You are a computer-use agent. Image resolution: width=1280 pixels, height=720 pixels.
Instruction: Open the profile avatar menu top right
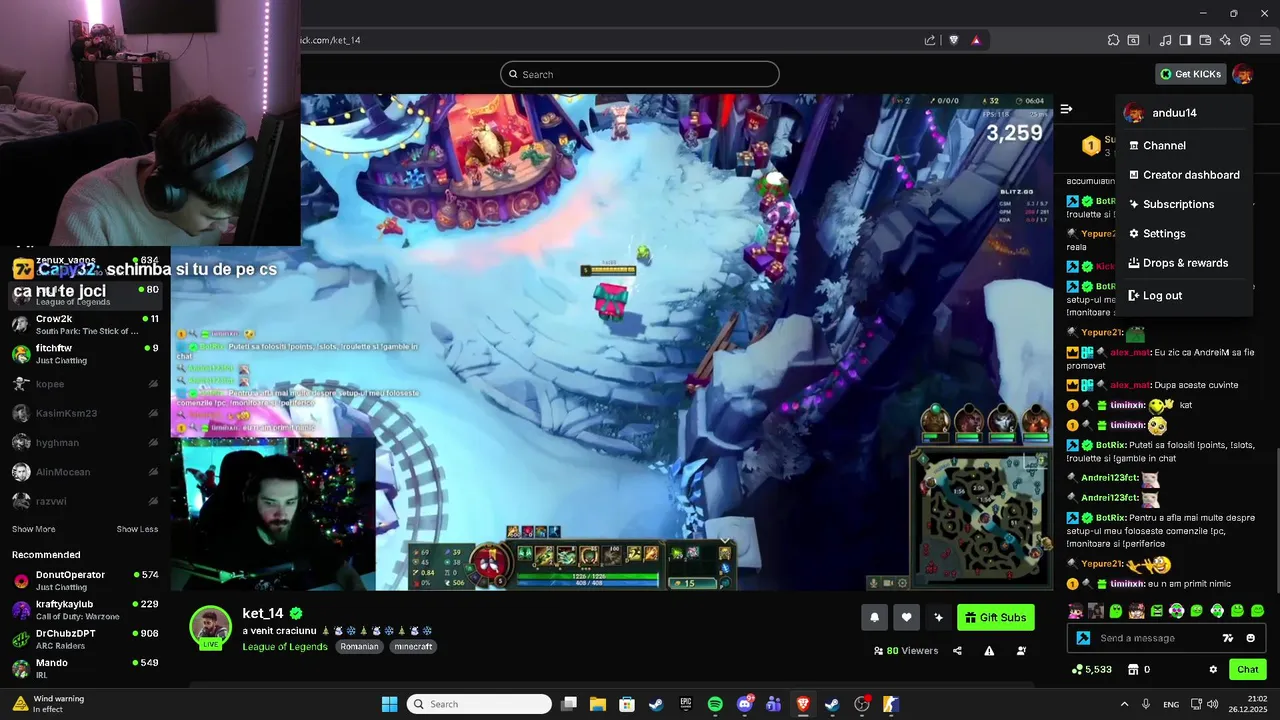click(x=1242, y=74)
